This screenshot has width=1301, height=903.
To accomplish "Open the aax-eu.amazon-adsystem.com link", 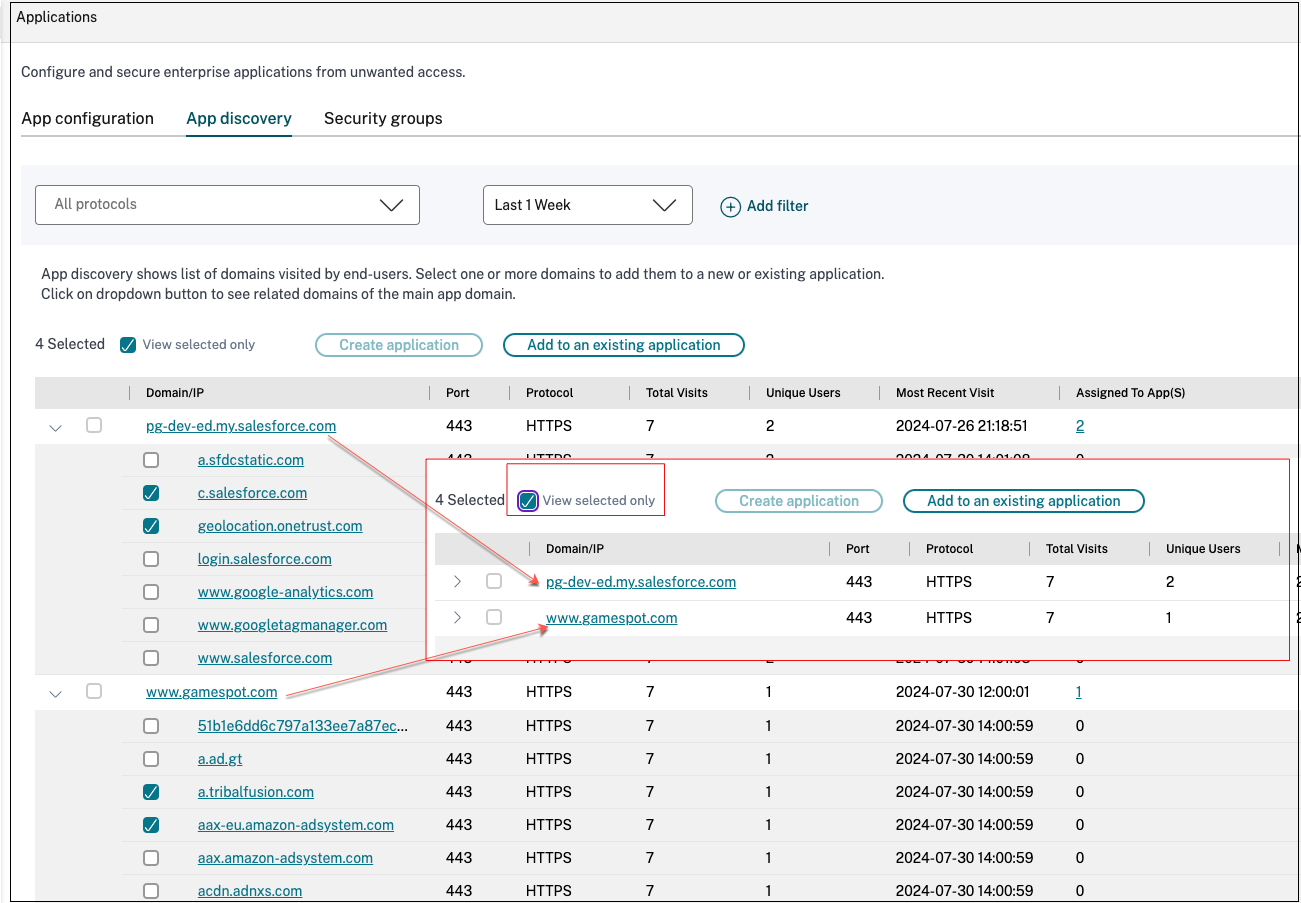I will [x=296, y=825].
